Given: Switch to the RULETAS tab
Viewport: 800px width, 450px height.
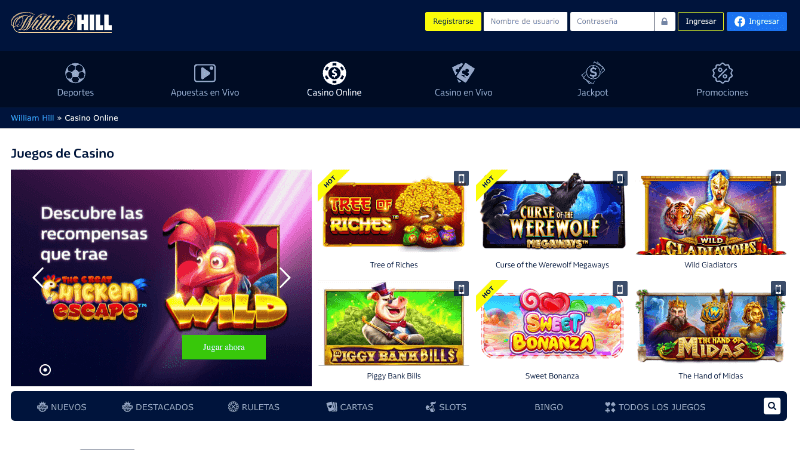Looking at the screenshot, I should click(254, 407).
